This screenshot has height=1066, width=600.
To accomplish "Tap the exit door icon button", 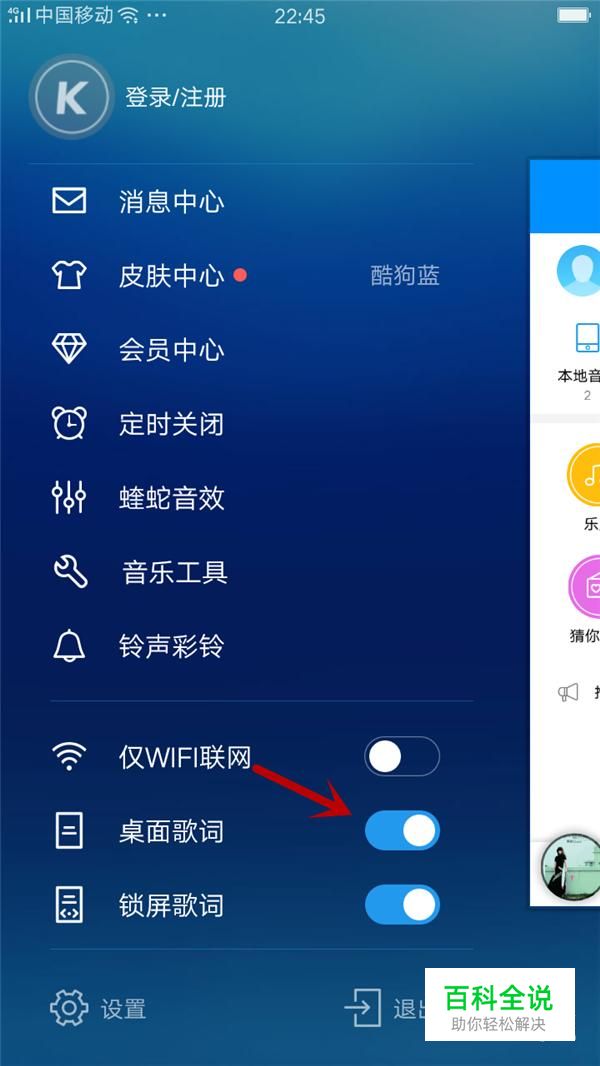I will [362, 1007].
